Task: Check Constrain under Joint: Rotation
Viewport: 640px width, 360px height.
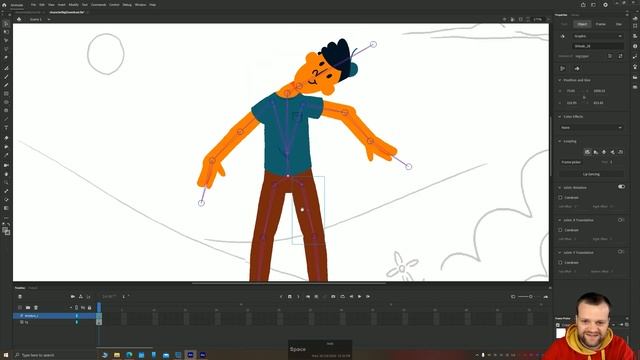Action: coord(560,198)
